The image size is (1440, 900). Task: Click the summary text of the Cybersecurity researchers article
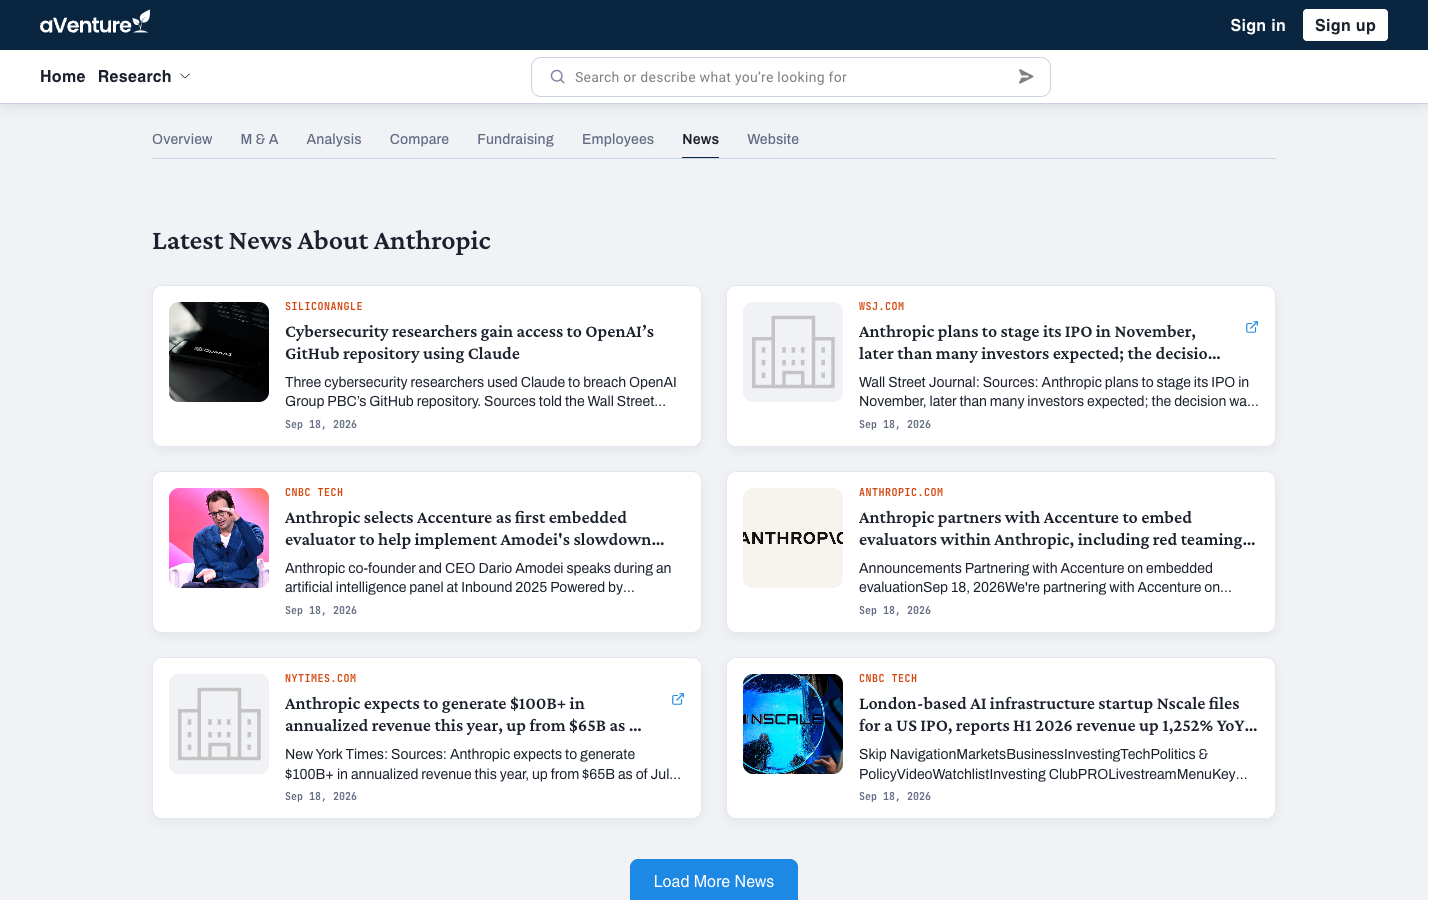(x=481, y=391)
